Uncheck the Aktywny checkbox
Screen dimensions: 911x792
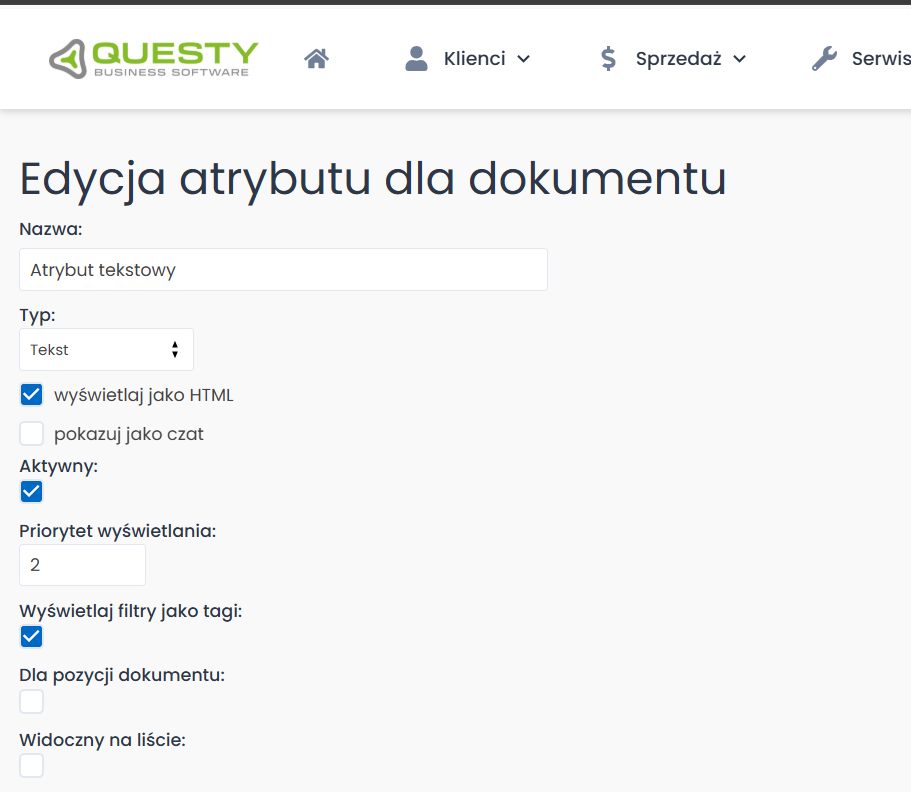click(31, 491)
